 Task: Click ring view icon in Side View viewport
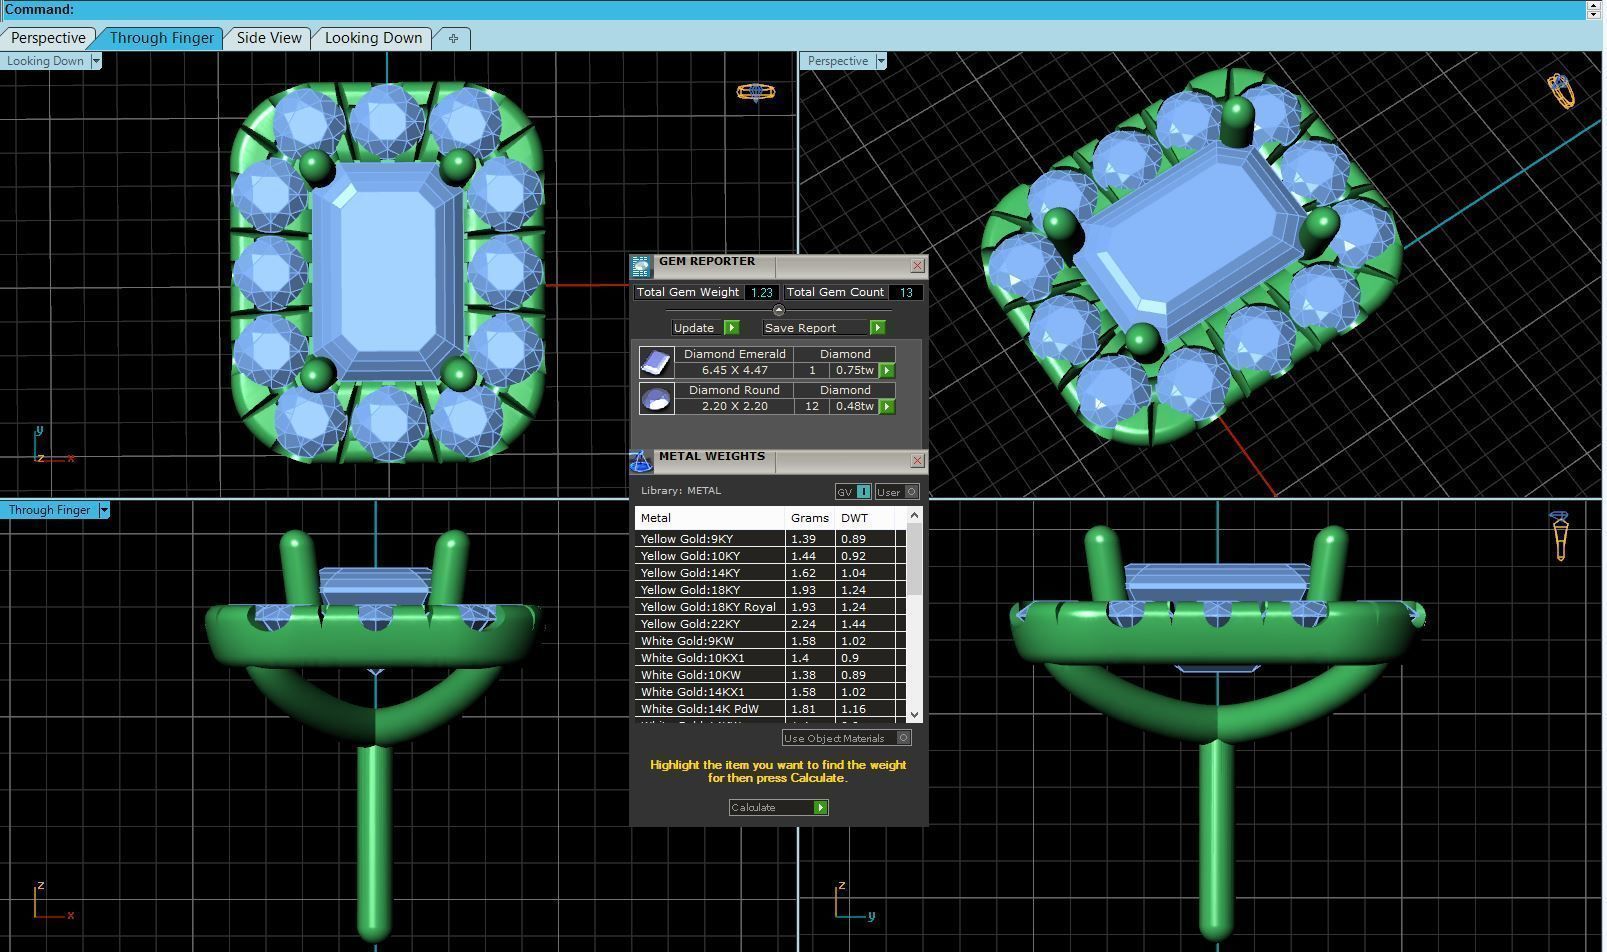(1560, 535)
